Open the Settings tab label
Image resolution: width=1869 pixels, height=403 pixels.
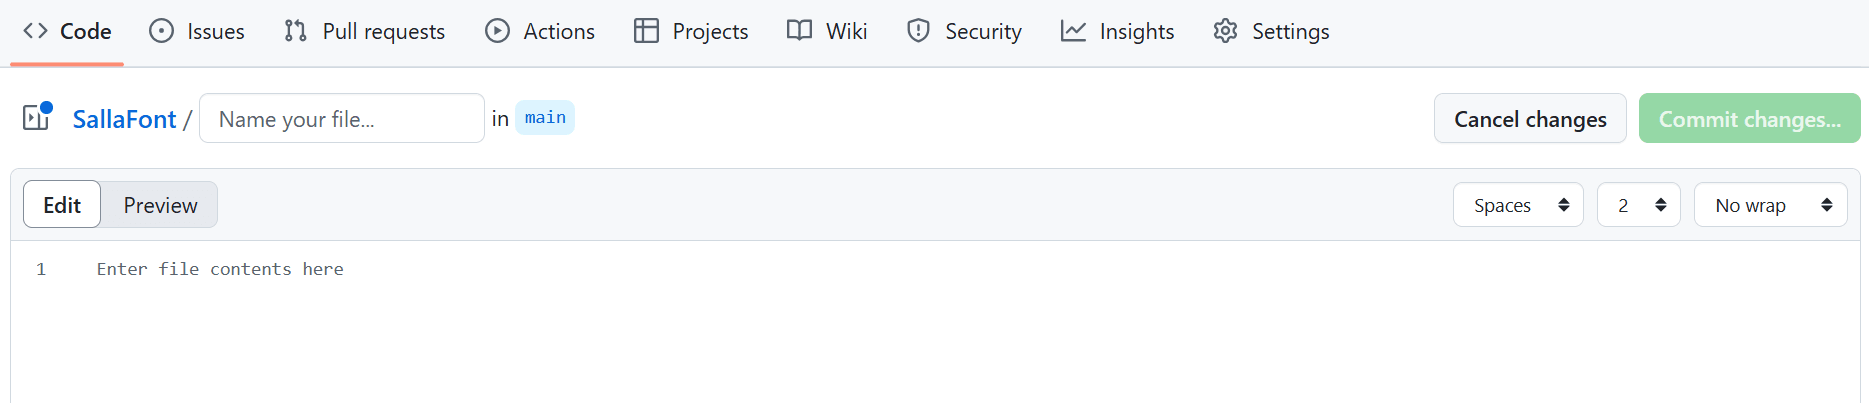coord(1290,32)
